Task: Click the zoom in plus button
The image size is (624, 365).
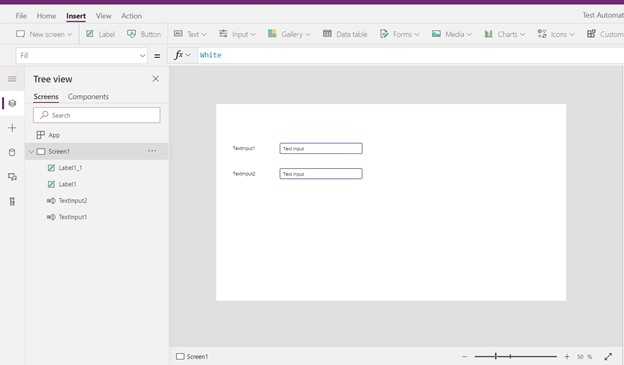Action: click(567, 357)
